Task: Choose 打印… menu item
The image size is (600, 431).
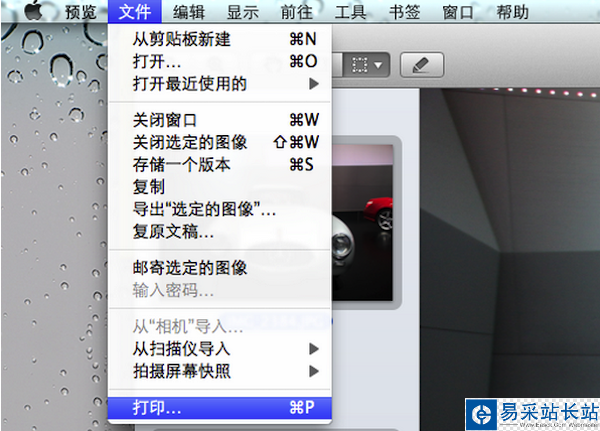Action: click(220, 408)
